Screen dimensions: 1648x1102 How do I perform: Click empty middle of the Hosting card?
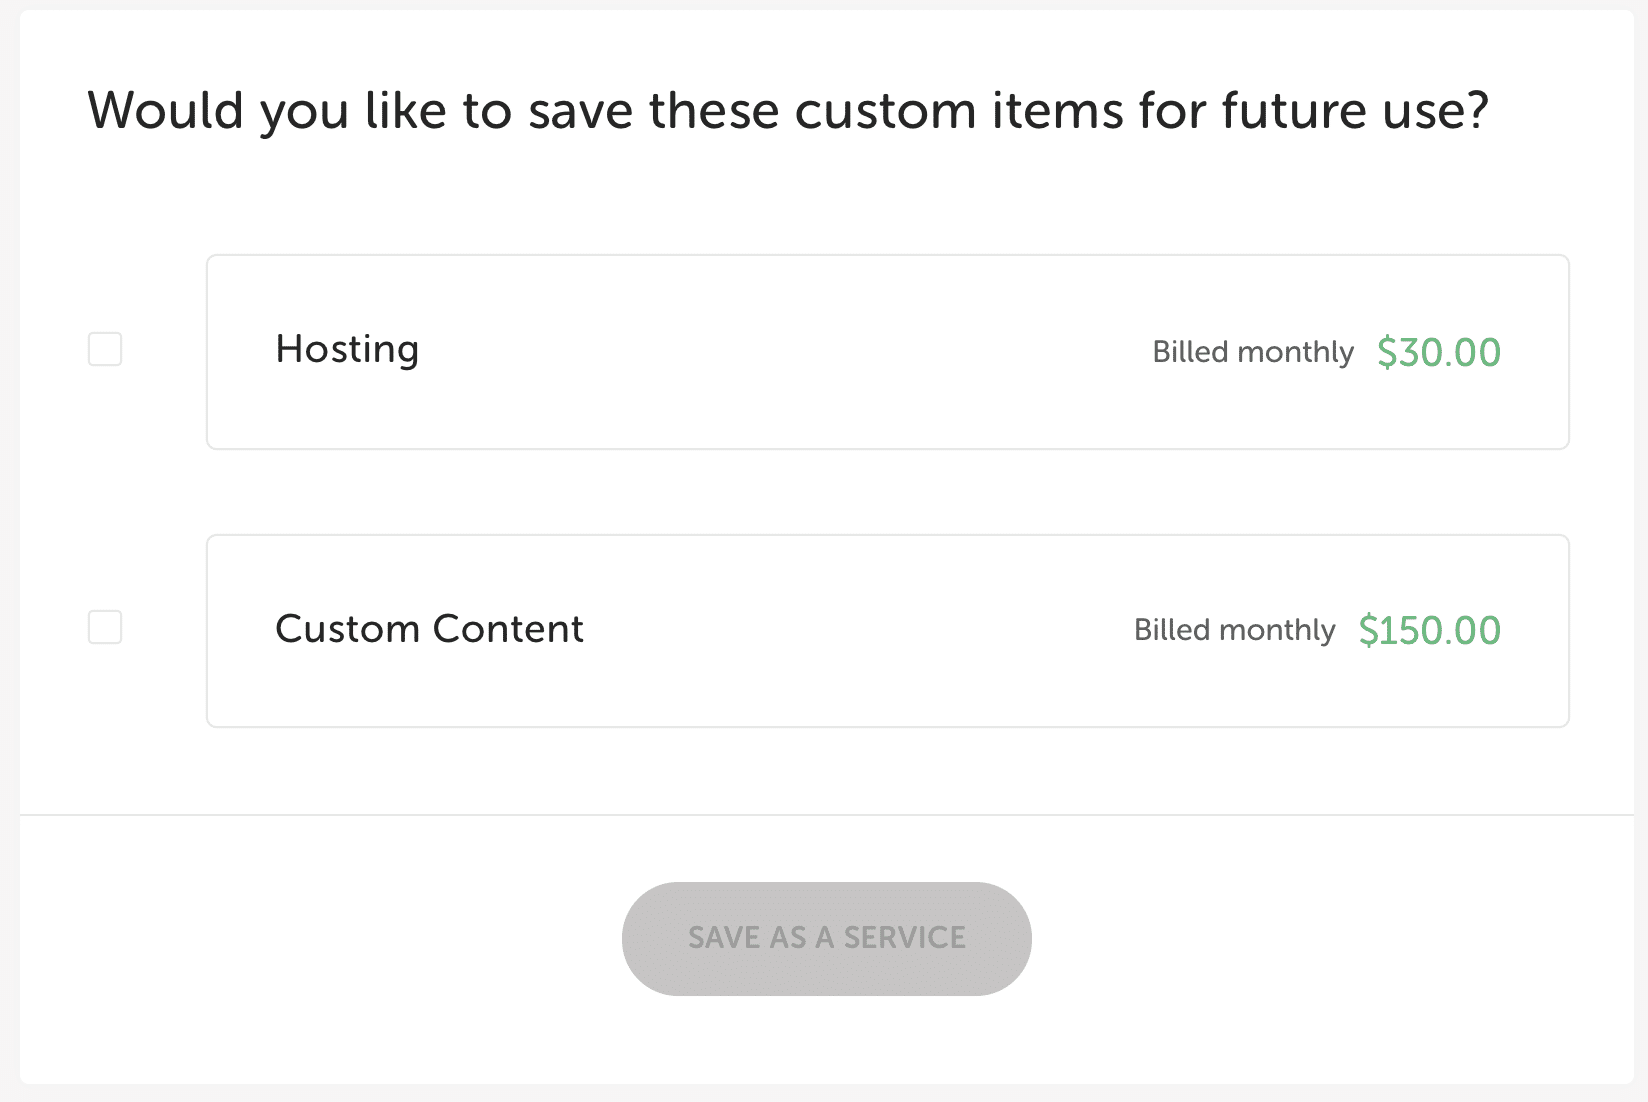pyautogui.click(x=780, y=352)
